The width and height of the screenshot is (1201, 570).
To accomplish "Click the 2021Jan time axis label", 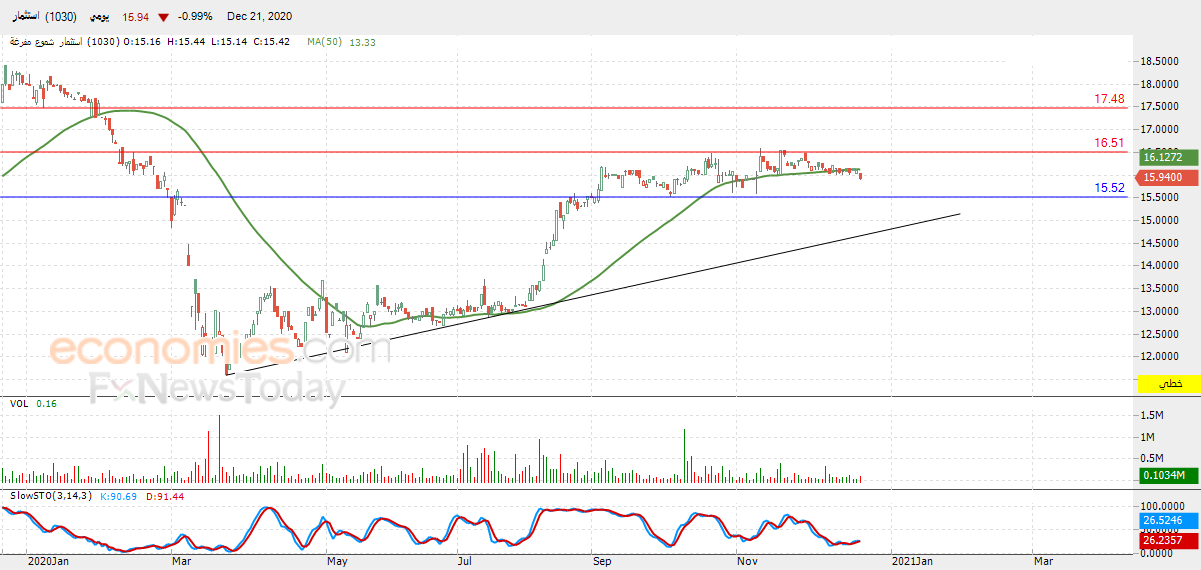I will coord(910,562).
